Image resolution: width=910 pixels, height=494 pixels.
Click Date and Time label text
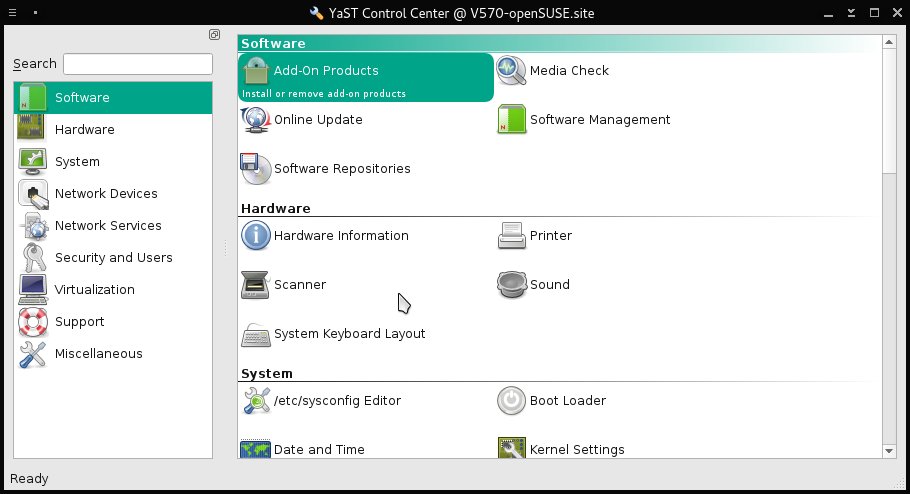point(319,449)
